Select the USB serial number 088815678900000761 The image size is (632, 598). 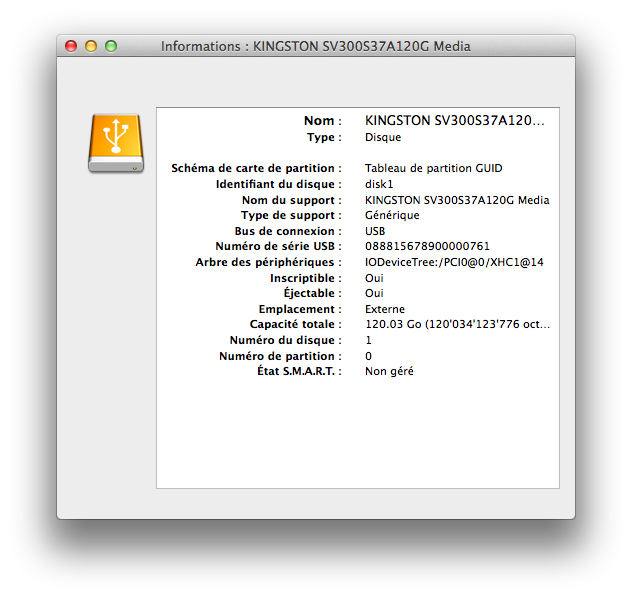click(427, 246)
